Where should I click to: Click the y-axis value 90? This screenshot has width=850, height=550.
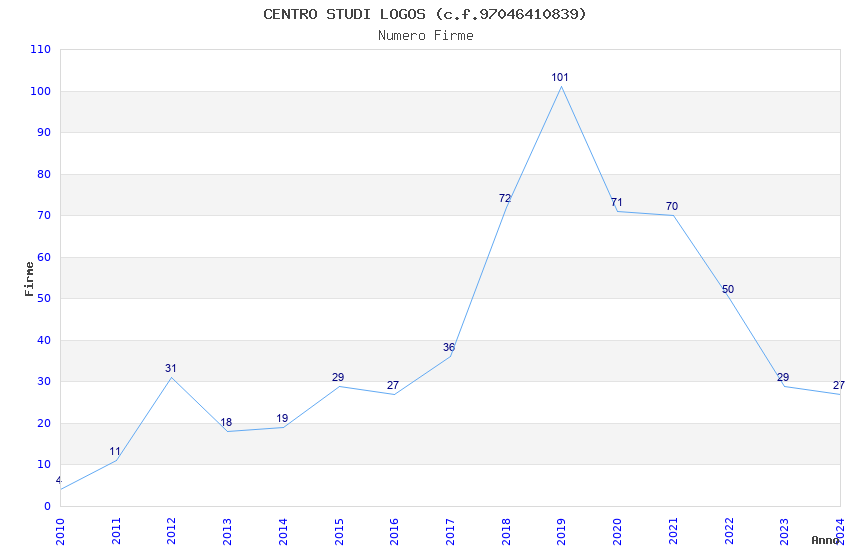pyautogui.click(x=44, y=132)
